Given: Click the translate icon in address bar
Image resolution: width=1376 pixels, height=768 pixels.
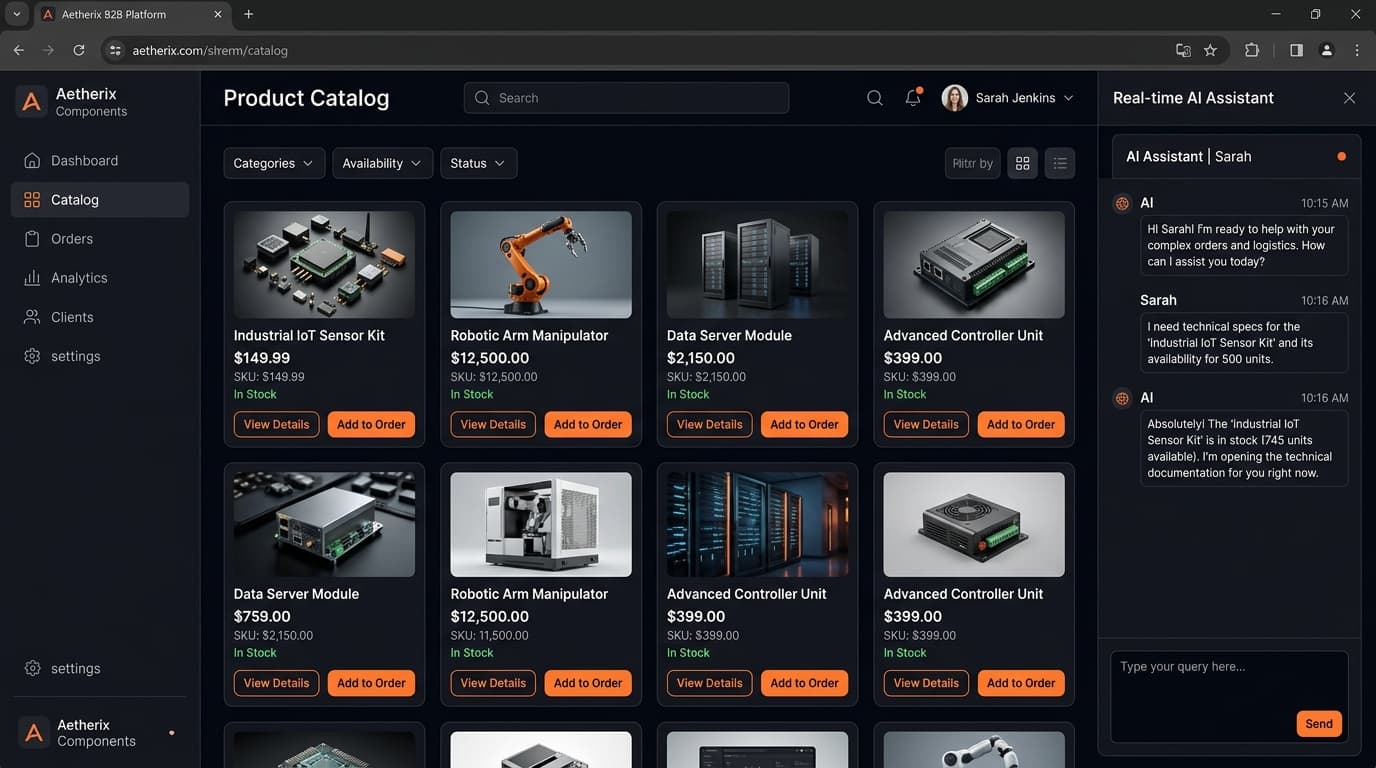Looking at the screenshot, I should tap(1183, 50).
